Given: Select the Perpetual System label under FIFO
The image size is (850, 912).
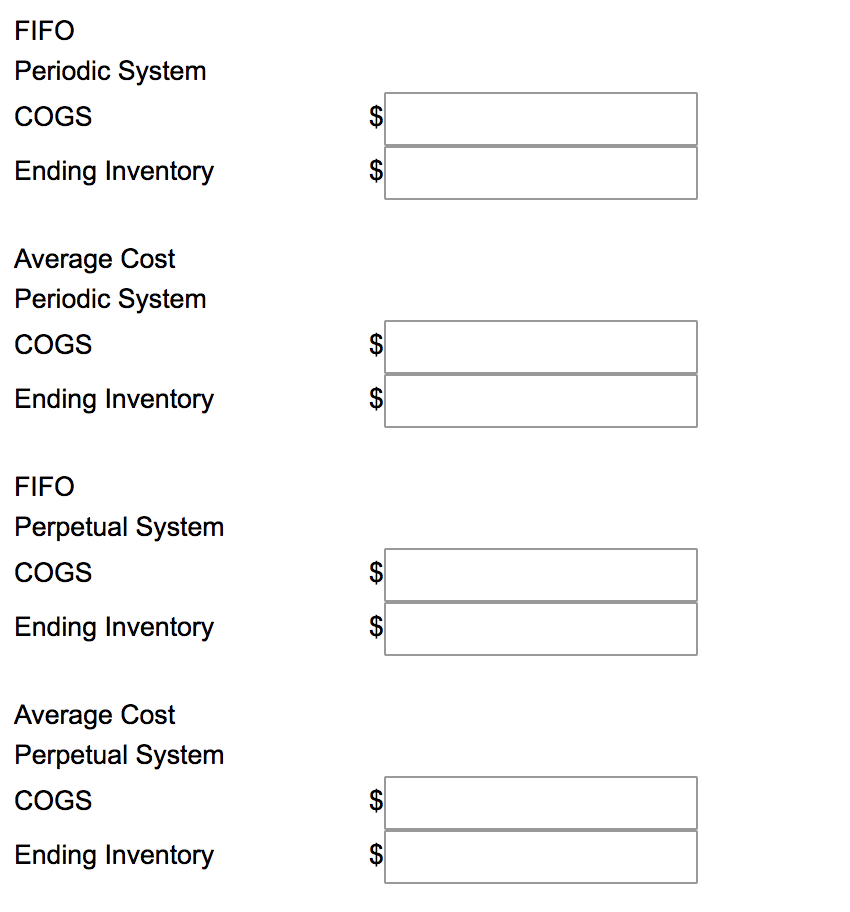Looking at the screenshot, I should [x=119, y=527].
